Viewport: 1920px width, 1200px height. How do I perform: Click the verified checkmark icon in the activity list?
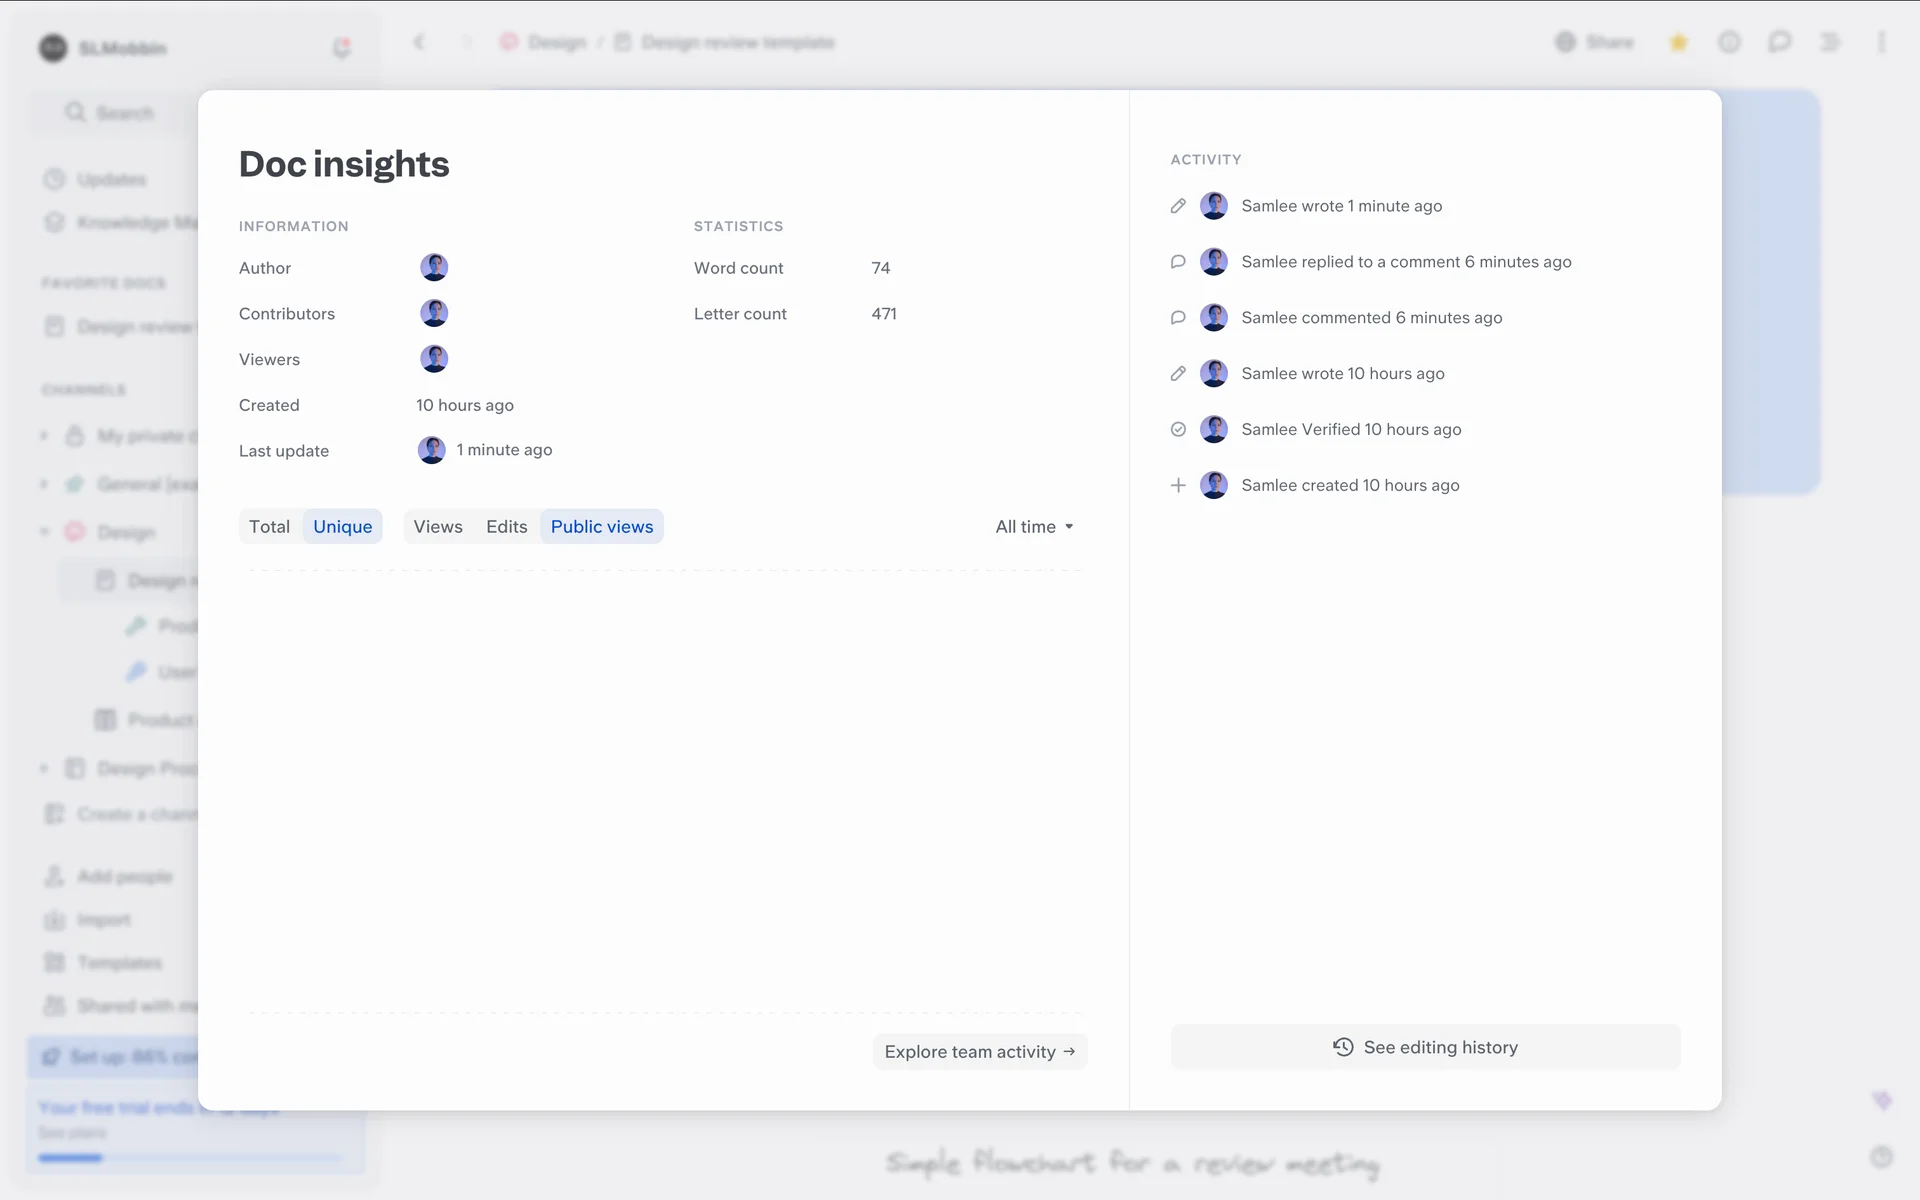[1178, 429]
